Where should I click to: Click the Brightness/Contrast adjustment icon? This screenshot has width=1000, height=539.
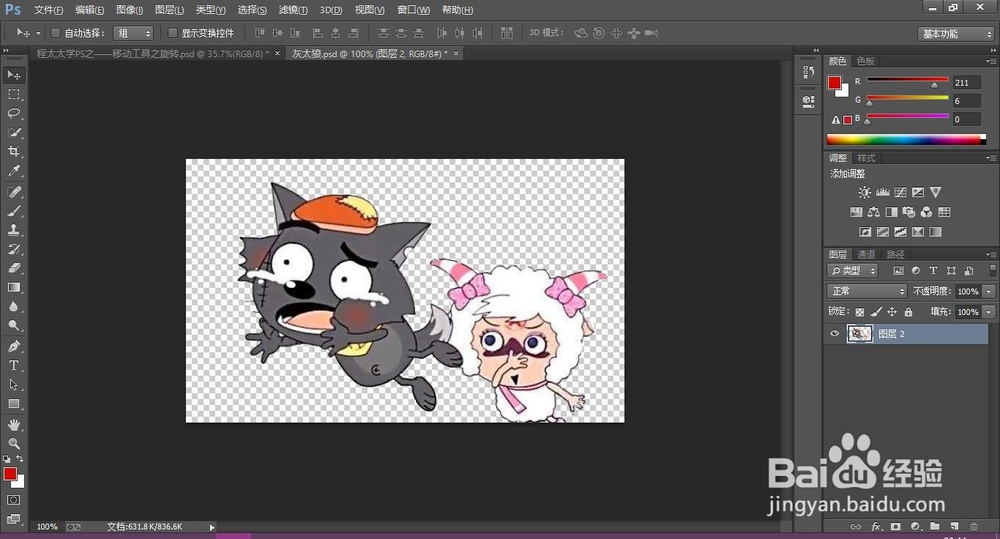click(864, 192)
